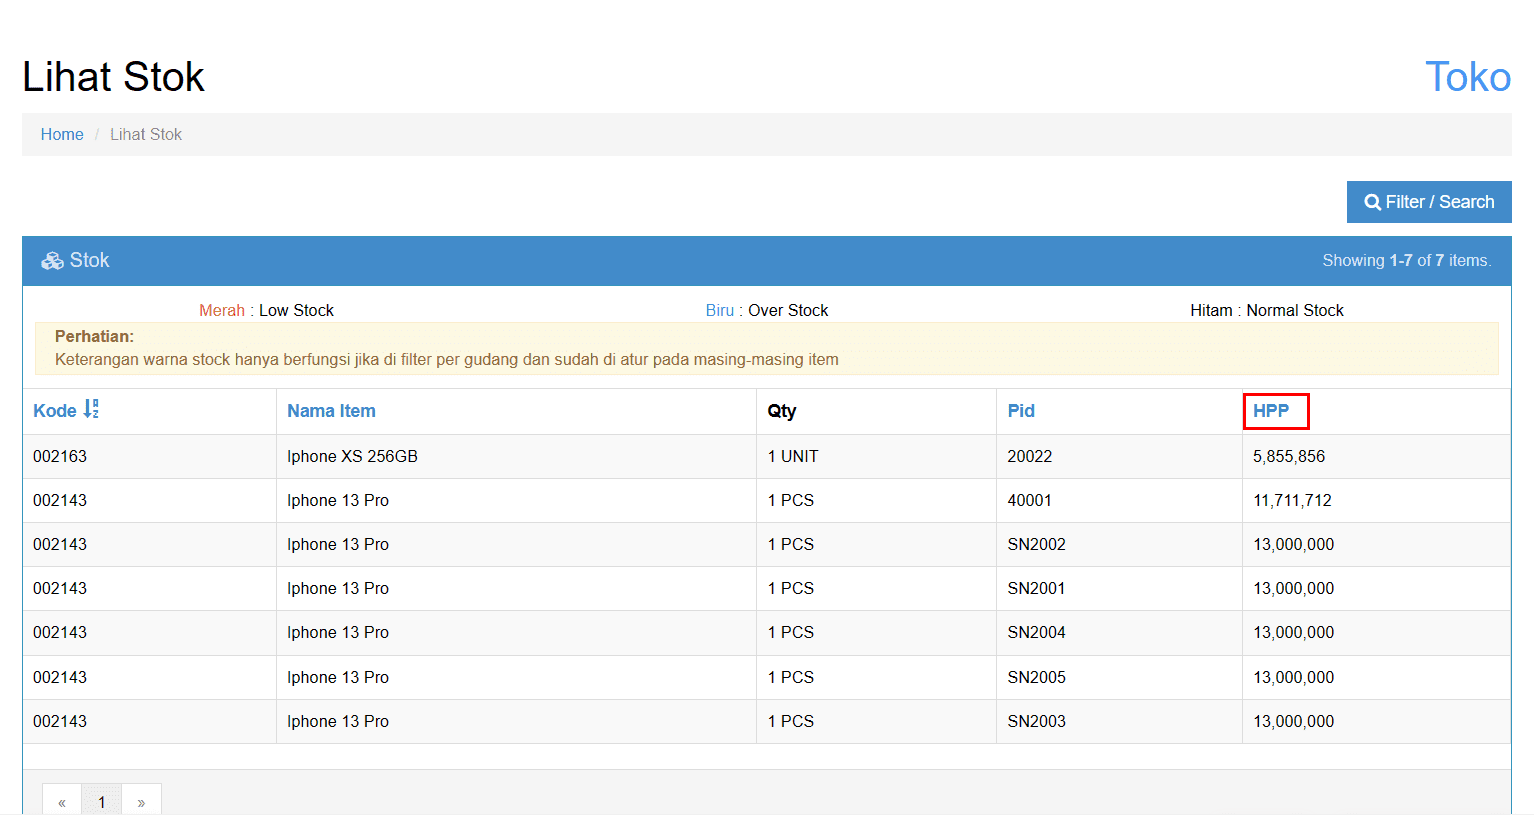
Task: Sort the table by HPP column
Action: coord(1271,411)
